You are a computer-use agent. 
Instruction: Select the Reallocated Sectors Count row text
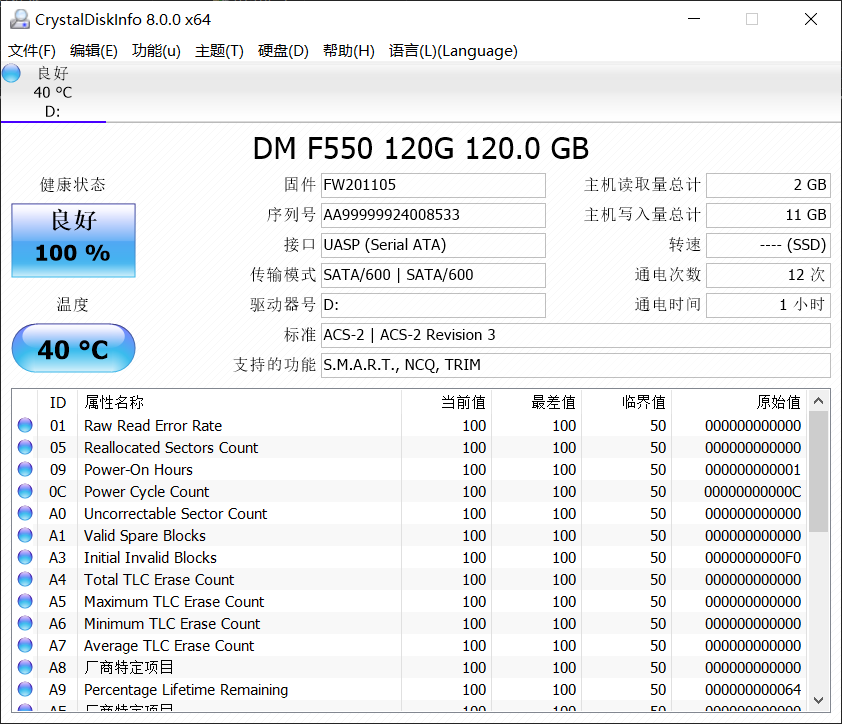pyautogui.click(x=171, y=448)
